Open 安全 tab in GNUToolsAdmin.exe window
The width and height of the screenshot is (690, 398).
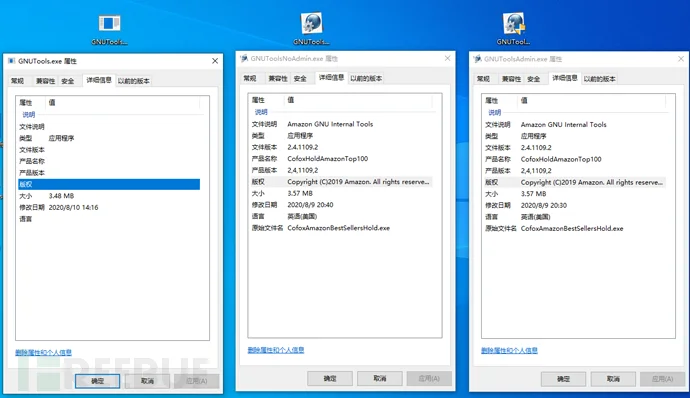pyautogui.click(x=533, y=79)
